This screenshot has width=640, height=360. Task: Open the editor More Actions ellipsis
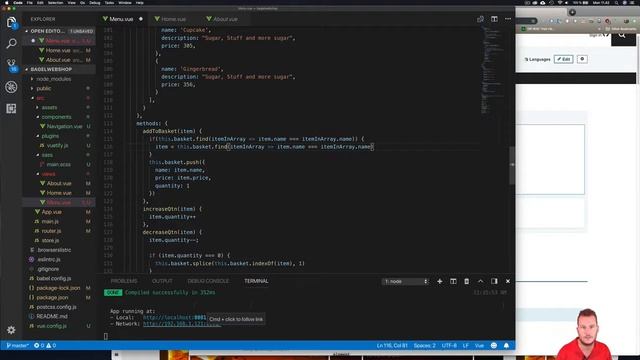click(508, 19)
